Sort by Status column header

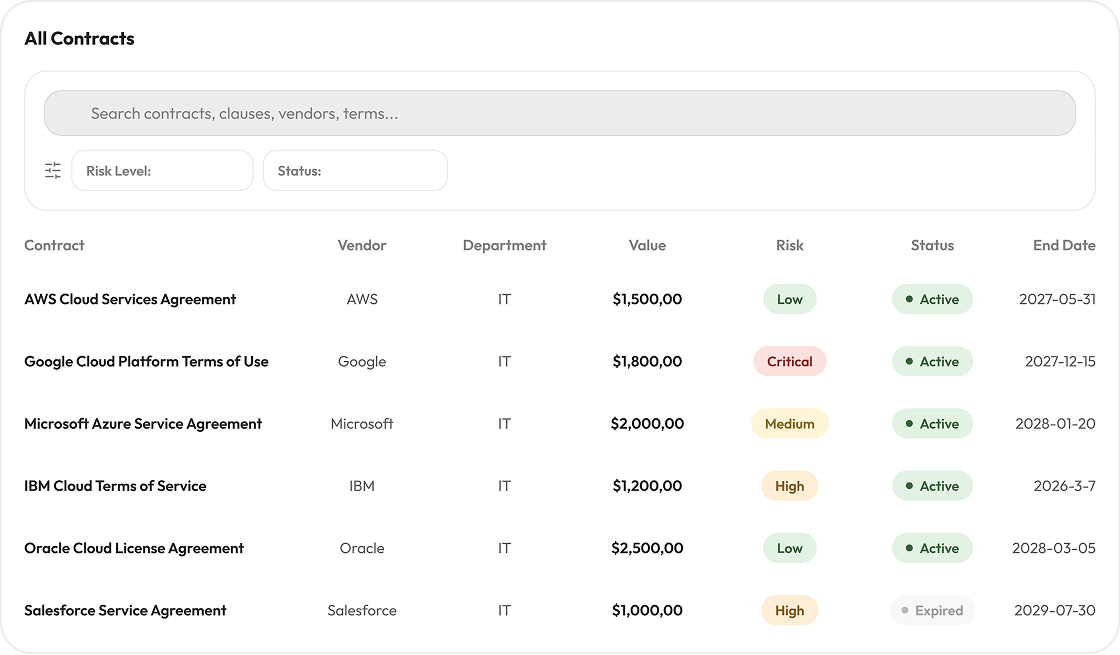(932, 245)
